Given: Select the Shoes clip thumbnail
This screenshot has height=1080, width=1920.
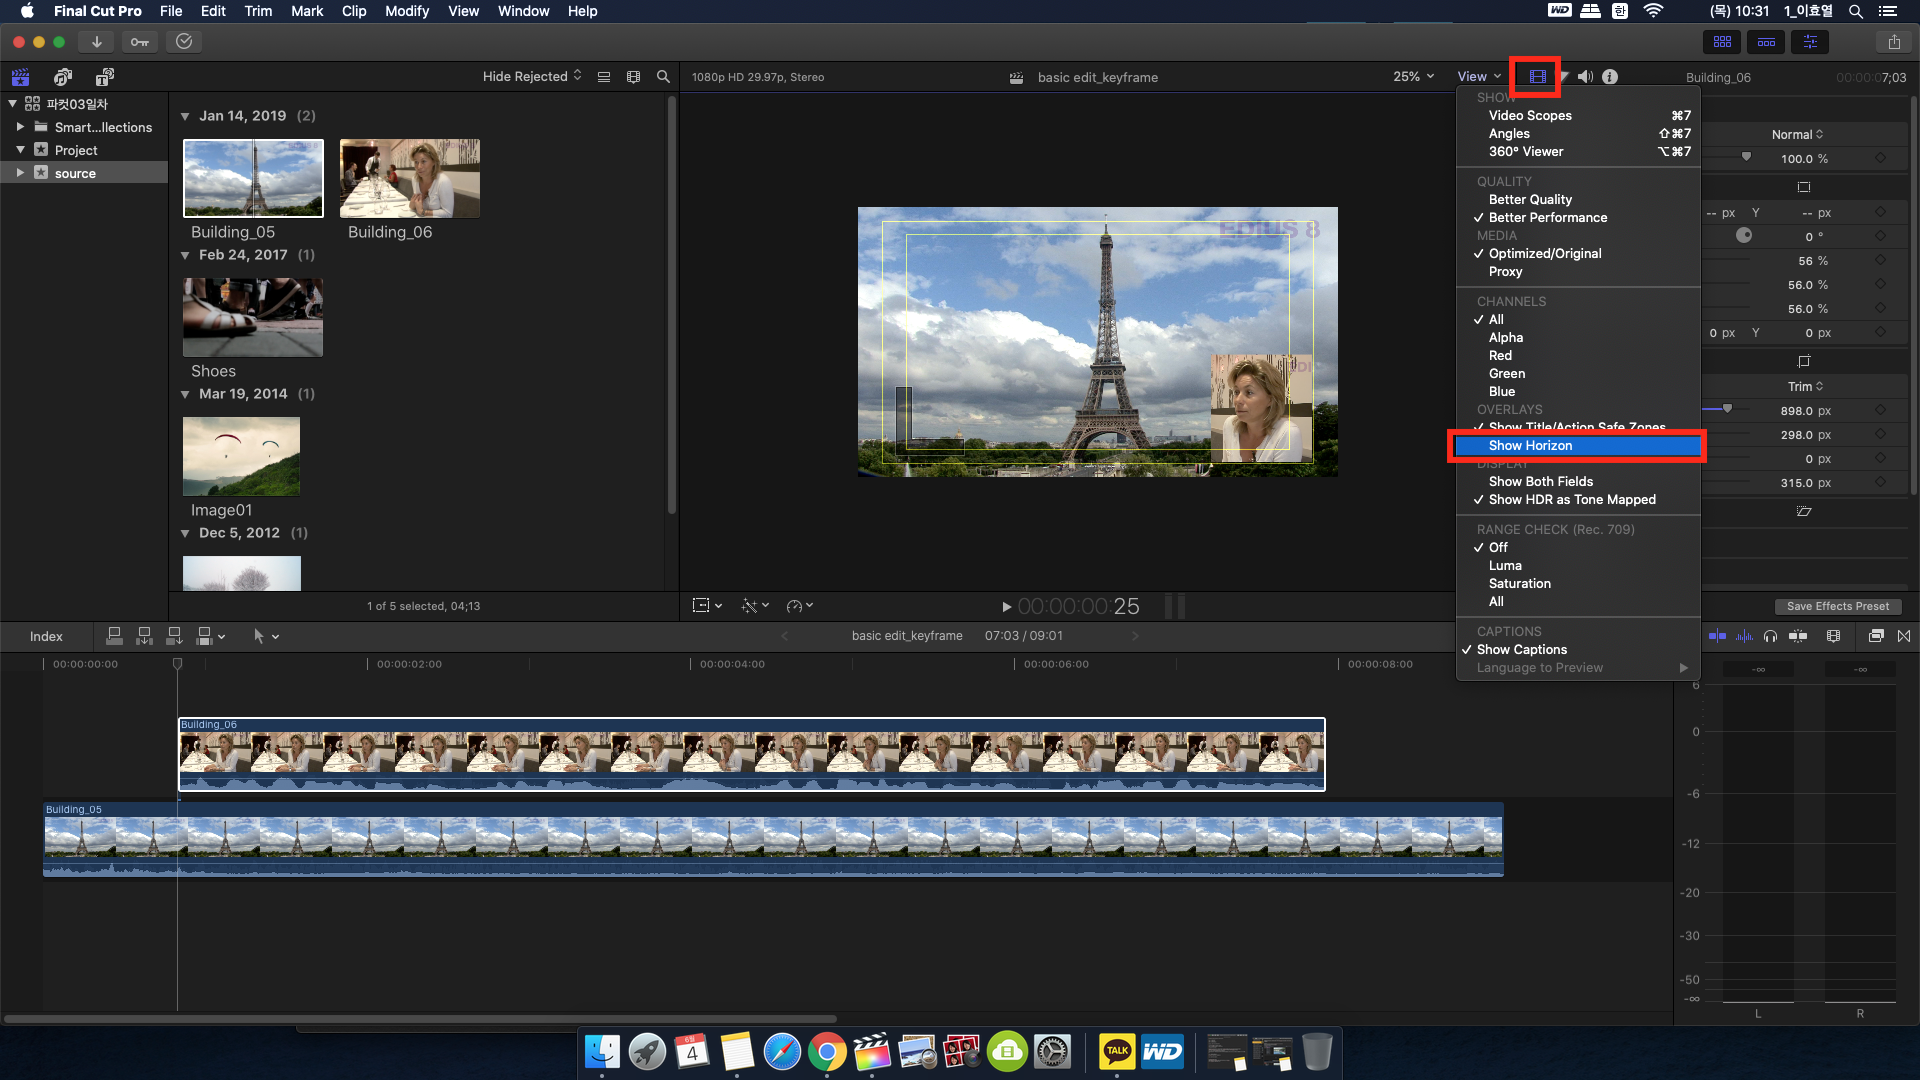Looking at the screenshot, I should point(253,317).
